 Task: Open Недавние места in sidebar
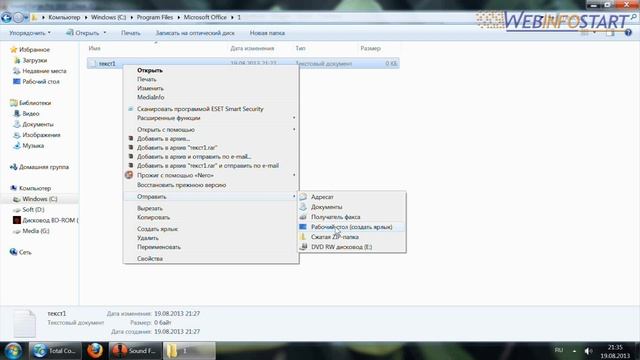click(x=40, y=71)
